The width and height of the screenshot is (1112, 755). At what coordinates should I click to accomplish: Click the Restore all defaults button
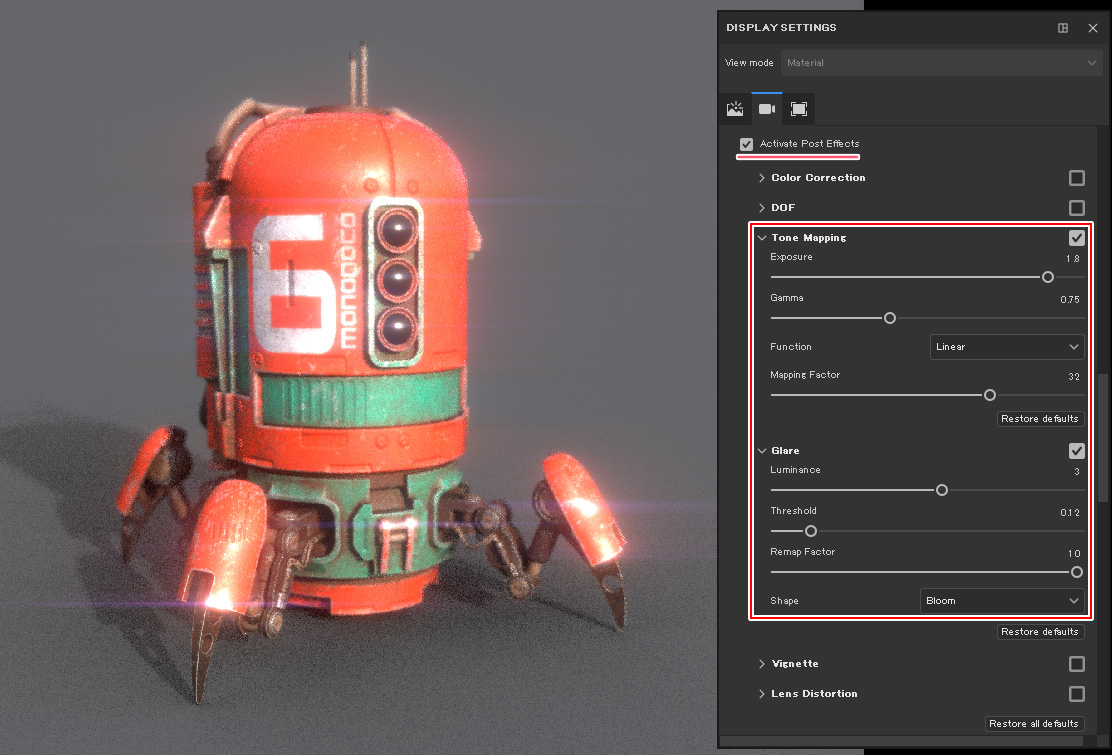coord(1034,724)
